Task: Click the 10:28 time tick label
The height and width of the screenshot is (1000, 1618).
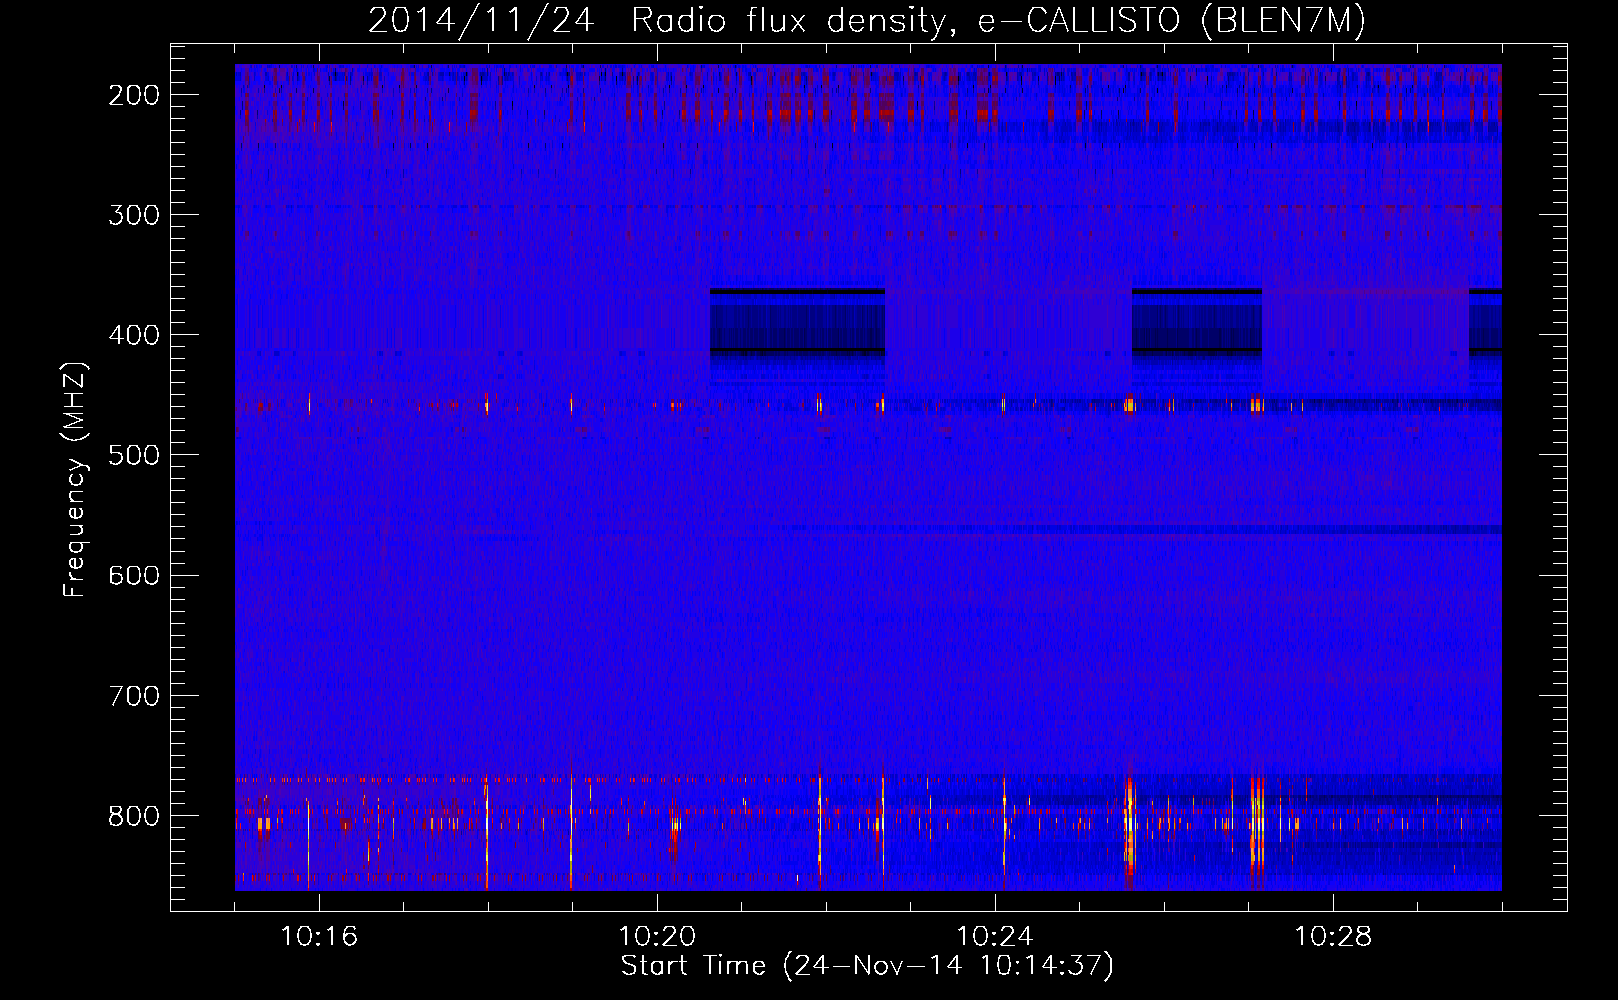Action: [x=1333, y=937]
